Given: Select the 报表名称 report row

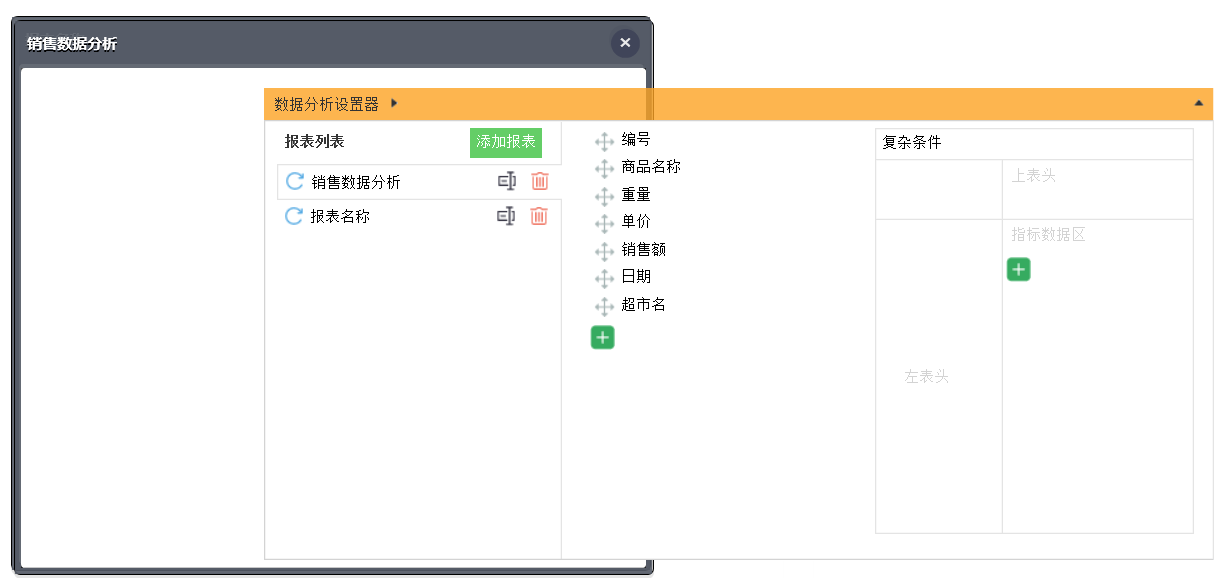Looking at the screenshot, I should tap(419, 216).
